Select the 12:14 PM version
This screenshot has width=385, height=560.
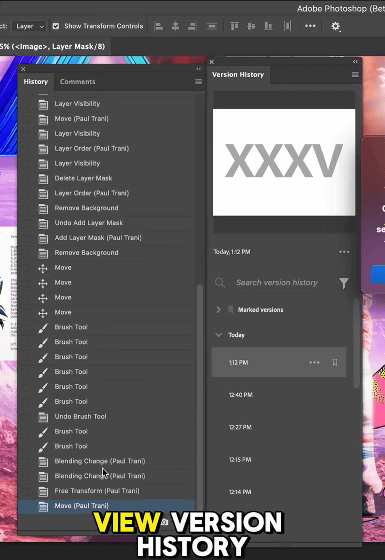(x=279, y=492)
